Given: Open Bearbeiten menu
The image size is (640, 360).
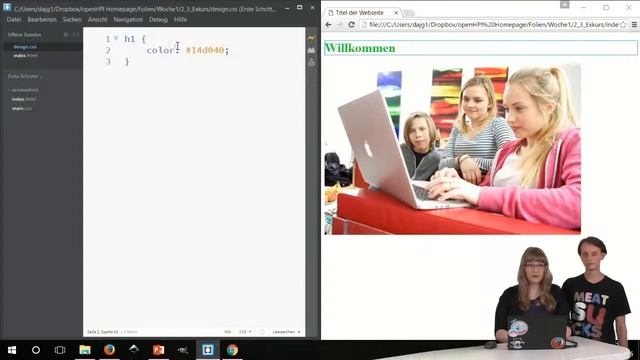Looking at the screenshot, I should coord(42,20).
